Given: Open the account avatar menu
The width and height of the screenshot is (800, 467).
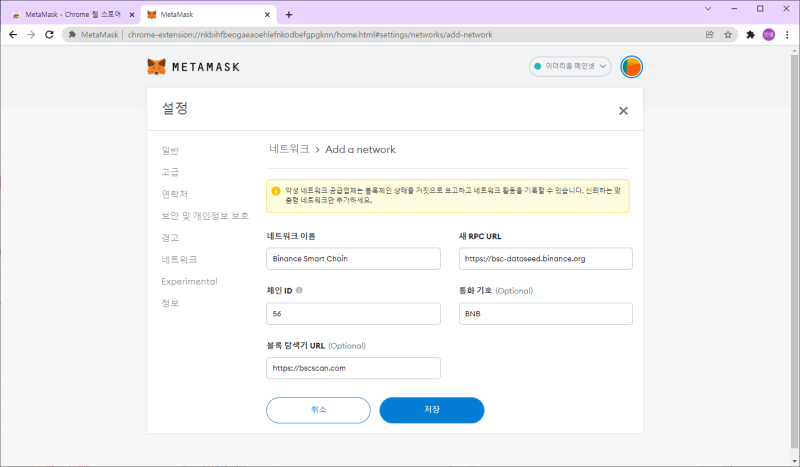Looking at the screenshot, I should [631, 67].
